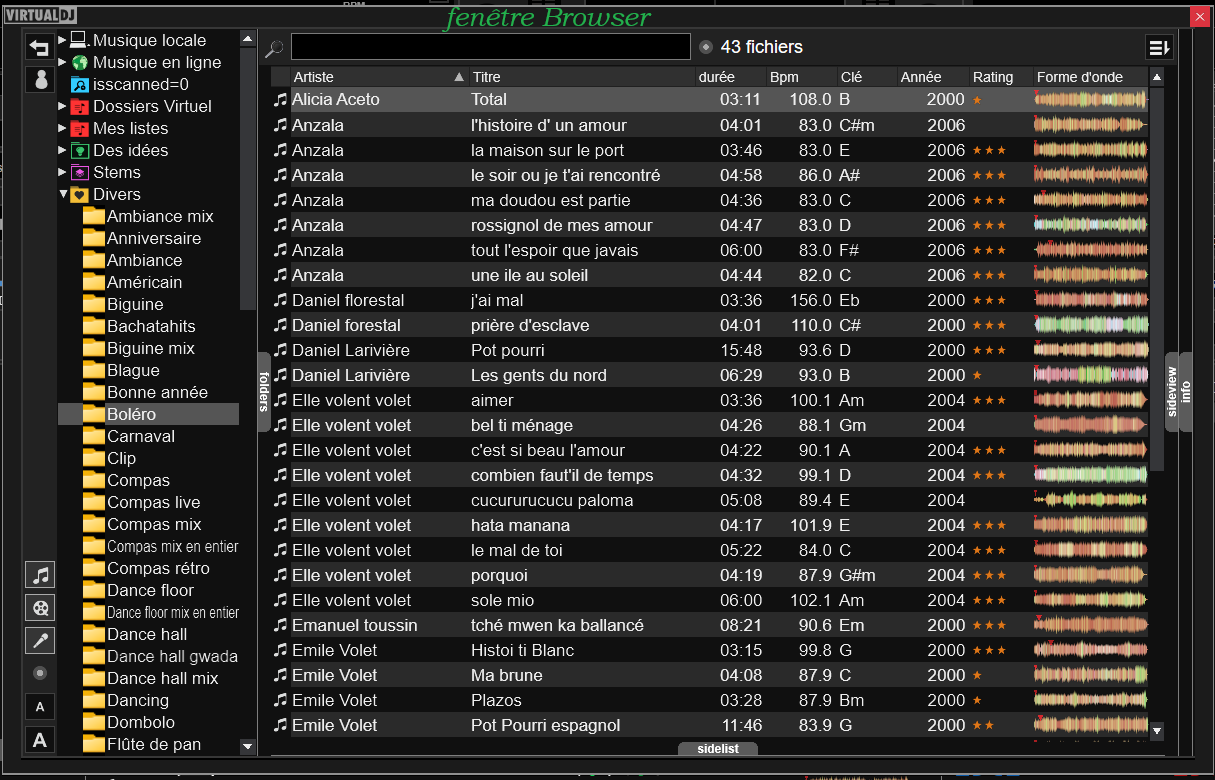Open the sideview vertical tab
Screen dimensions: 1215x780
tap(1172, 391)
